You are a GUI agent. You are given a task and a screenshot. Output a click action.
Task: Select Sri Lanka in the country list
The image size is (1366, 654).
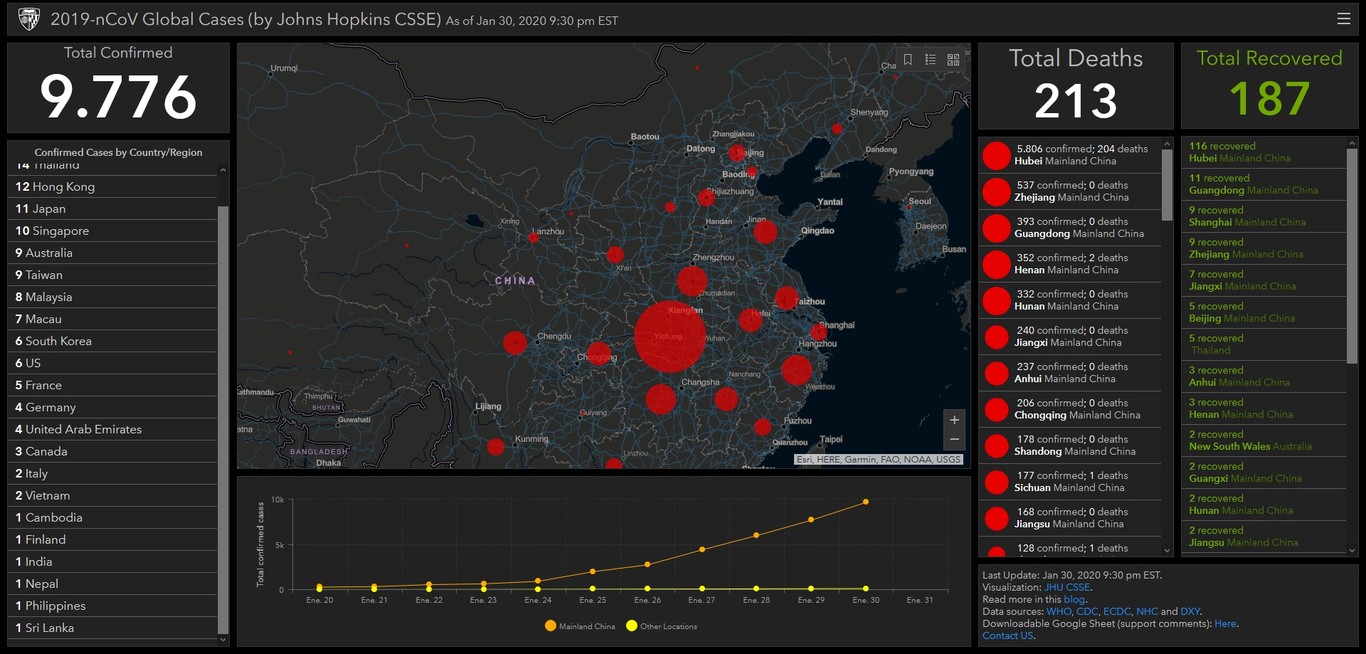pyautogui.click(x=112, y=628)
